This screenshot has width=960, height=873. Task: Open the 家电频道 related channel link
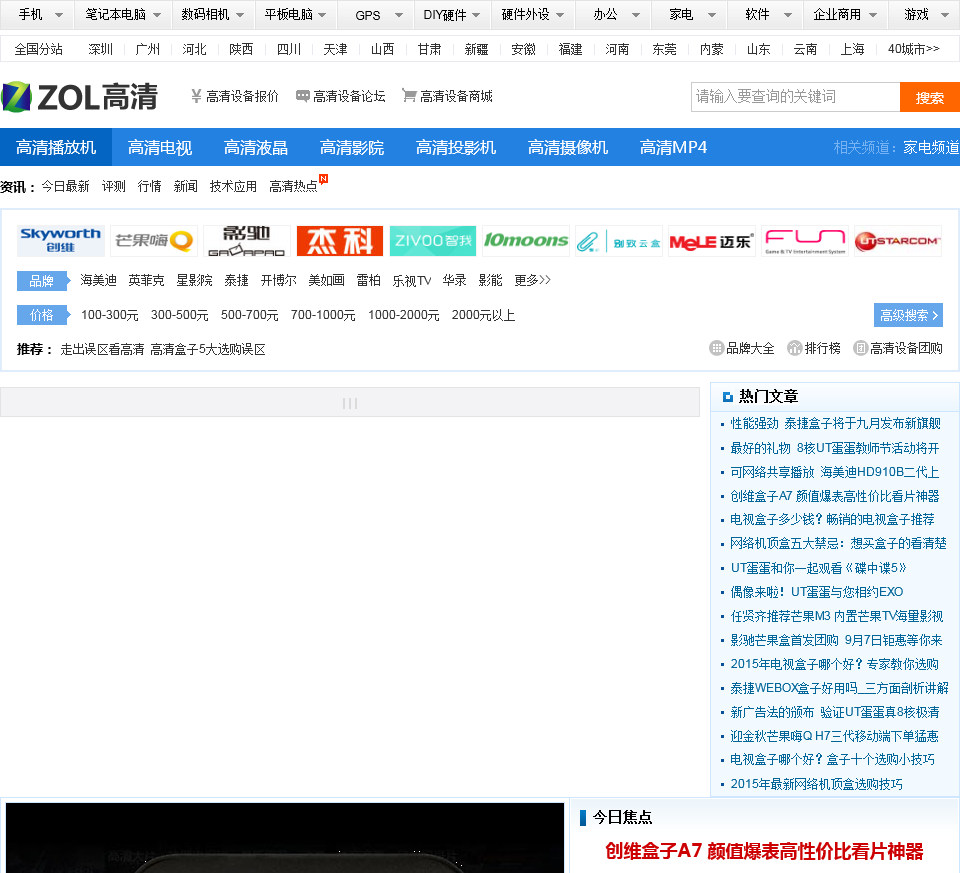click(x=931, y=147)
